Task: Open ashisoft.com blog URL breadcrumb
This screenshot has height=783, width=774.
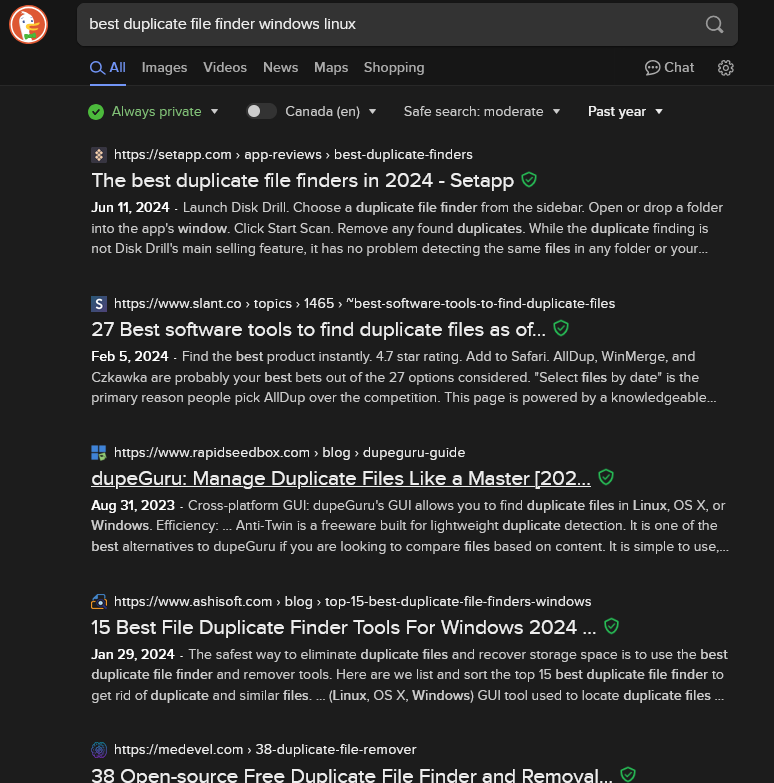Action: click(x=353, y=602)
